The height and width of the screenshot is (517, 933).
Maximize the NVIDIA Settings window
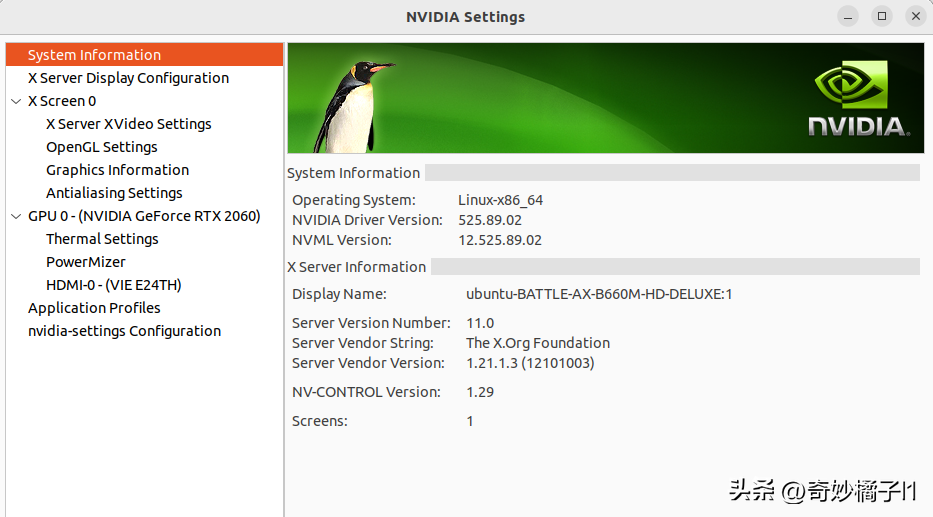click(x=882, y=17)
